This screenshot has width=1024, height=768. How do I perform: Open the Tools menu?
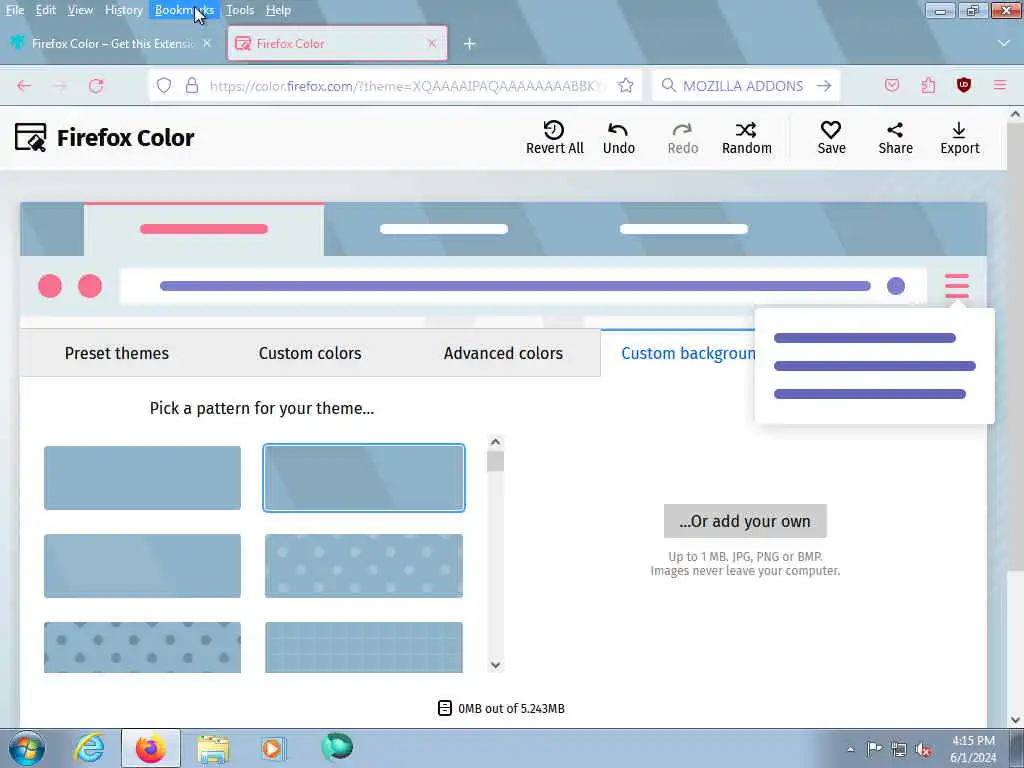point(240,10)
